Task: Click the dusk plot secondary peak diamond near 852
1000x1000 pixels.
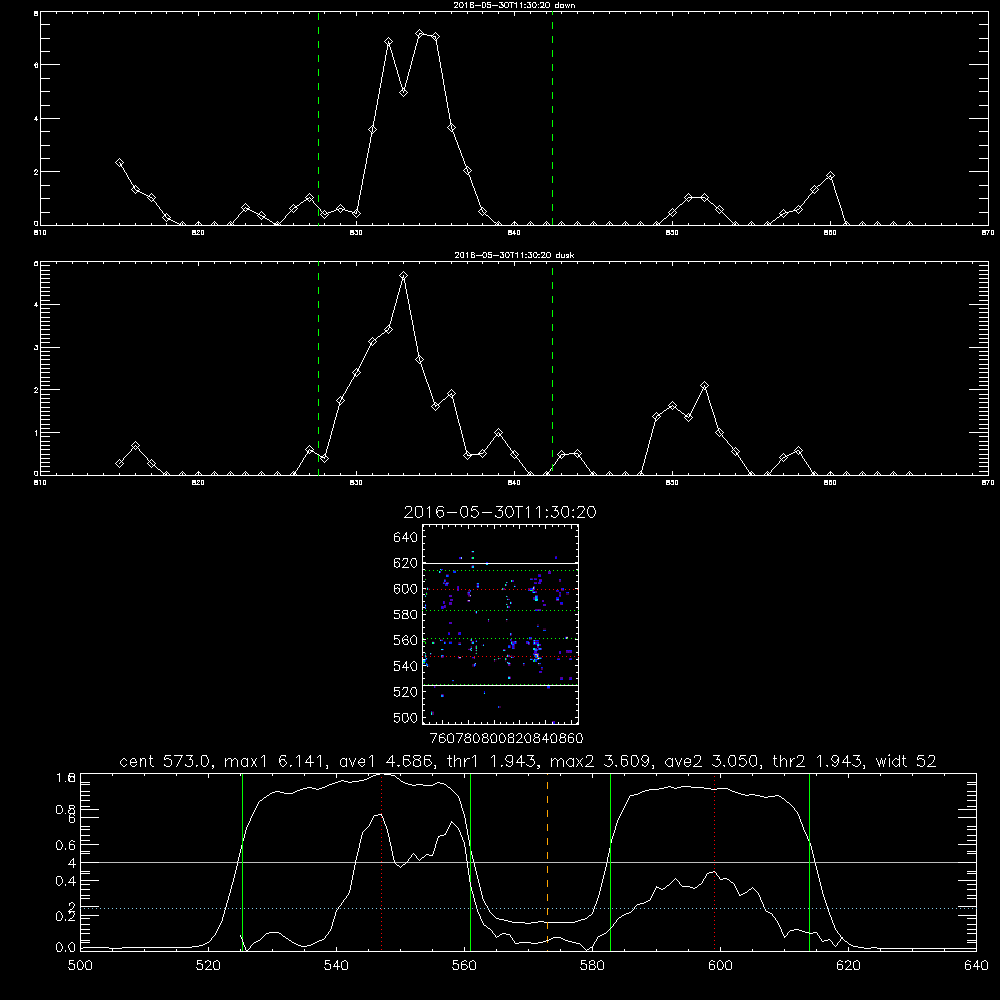Action: 704,386
